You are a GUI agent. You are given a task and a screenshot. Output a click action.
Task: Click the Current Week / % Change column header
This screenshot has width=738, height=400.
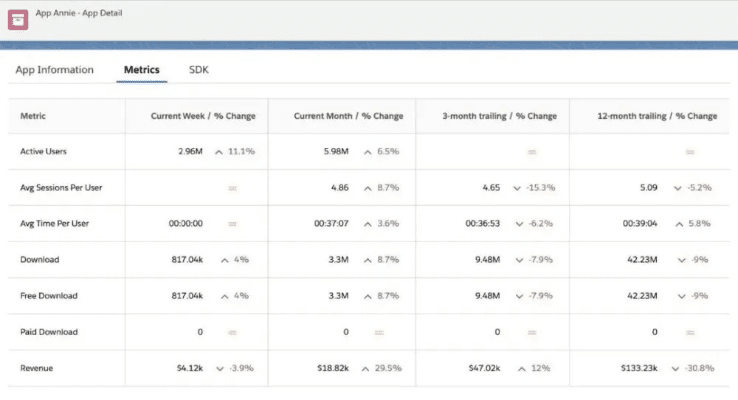[x=203, y=116]
